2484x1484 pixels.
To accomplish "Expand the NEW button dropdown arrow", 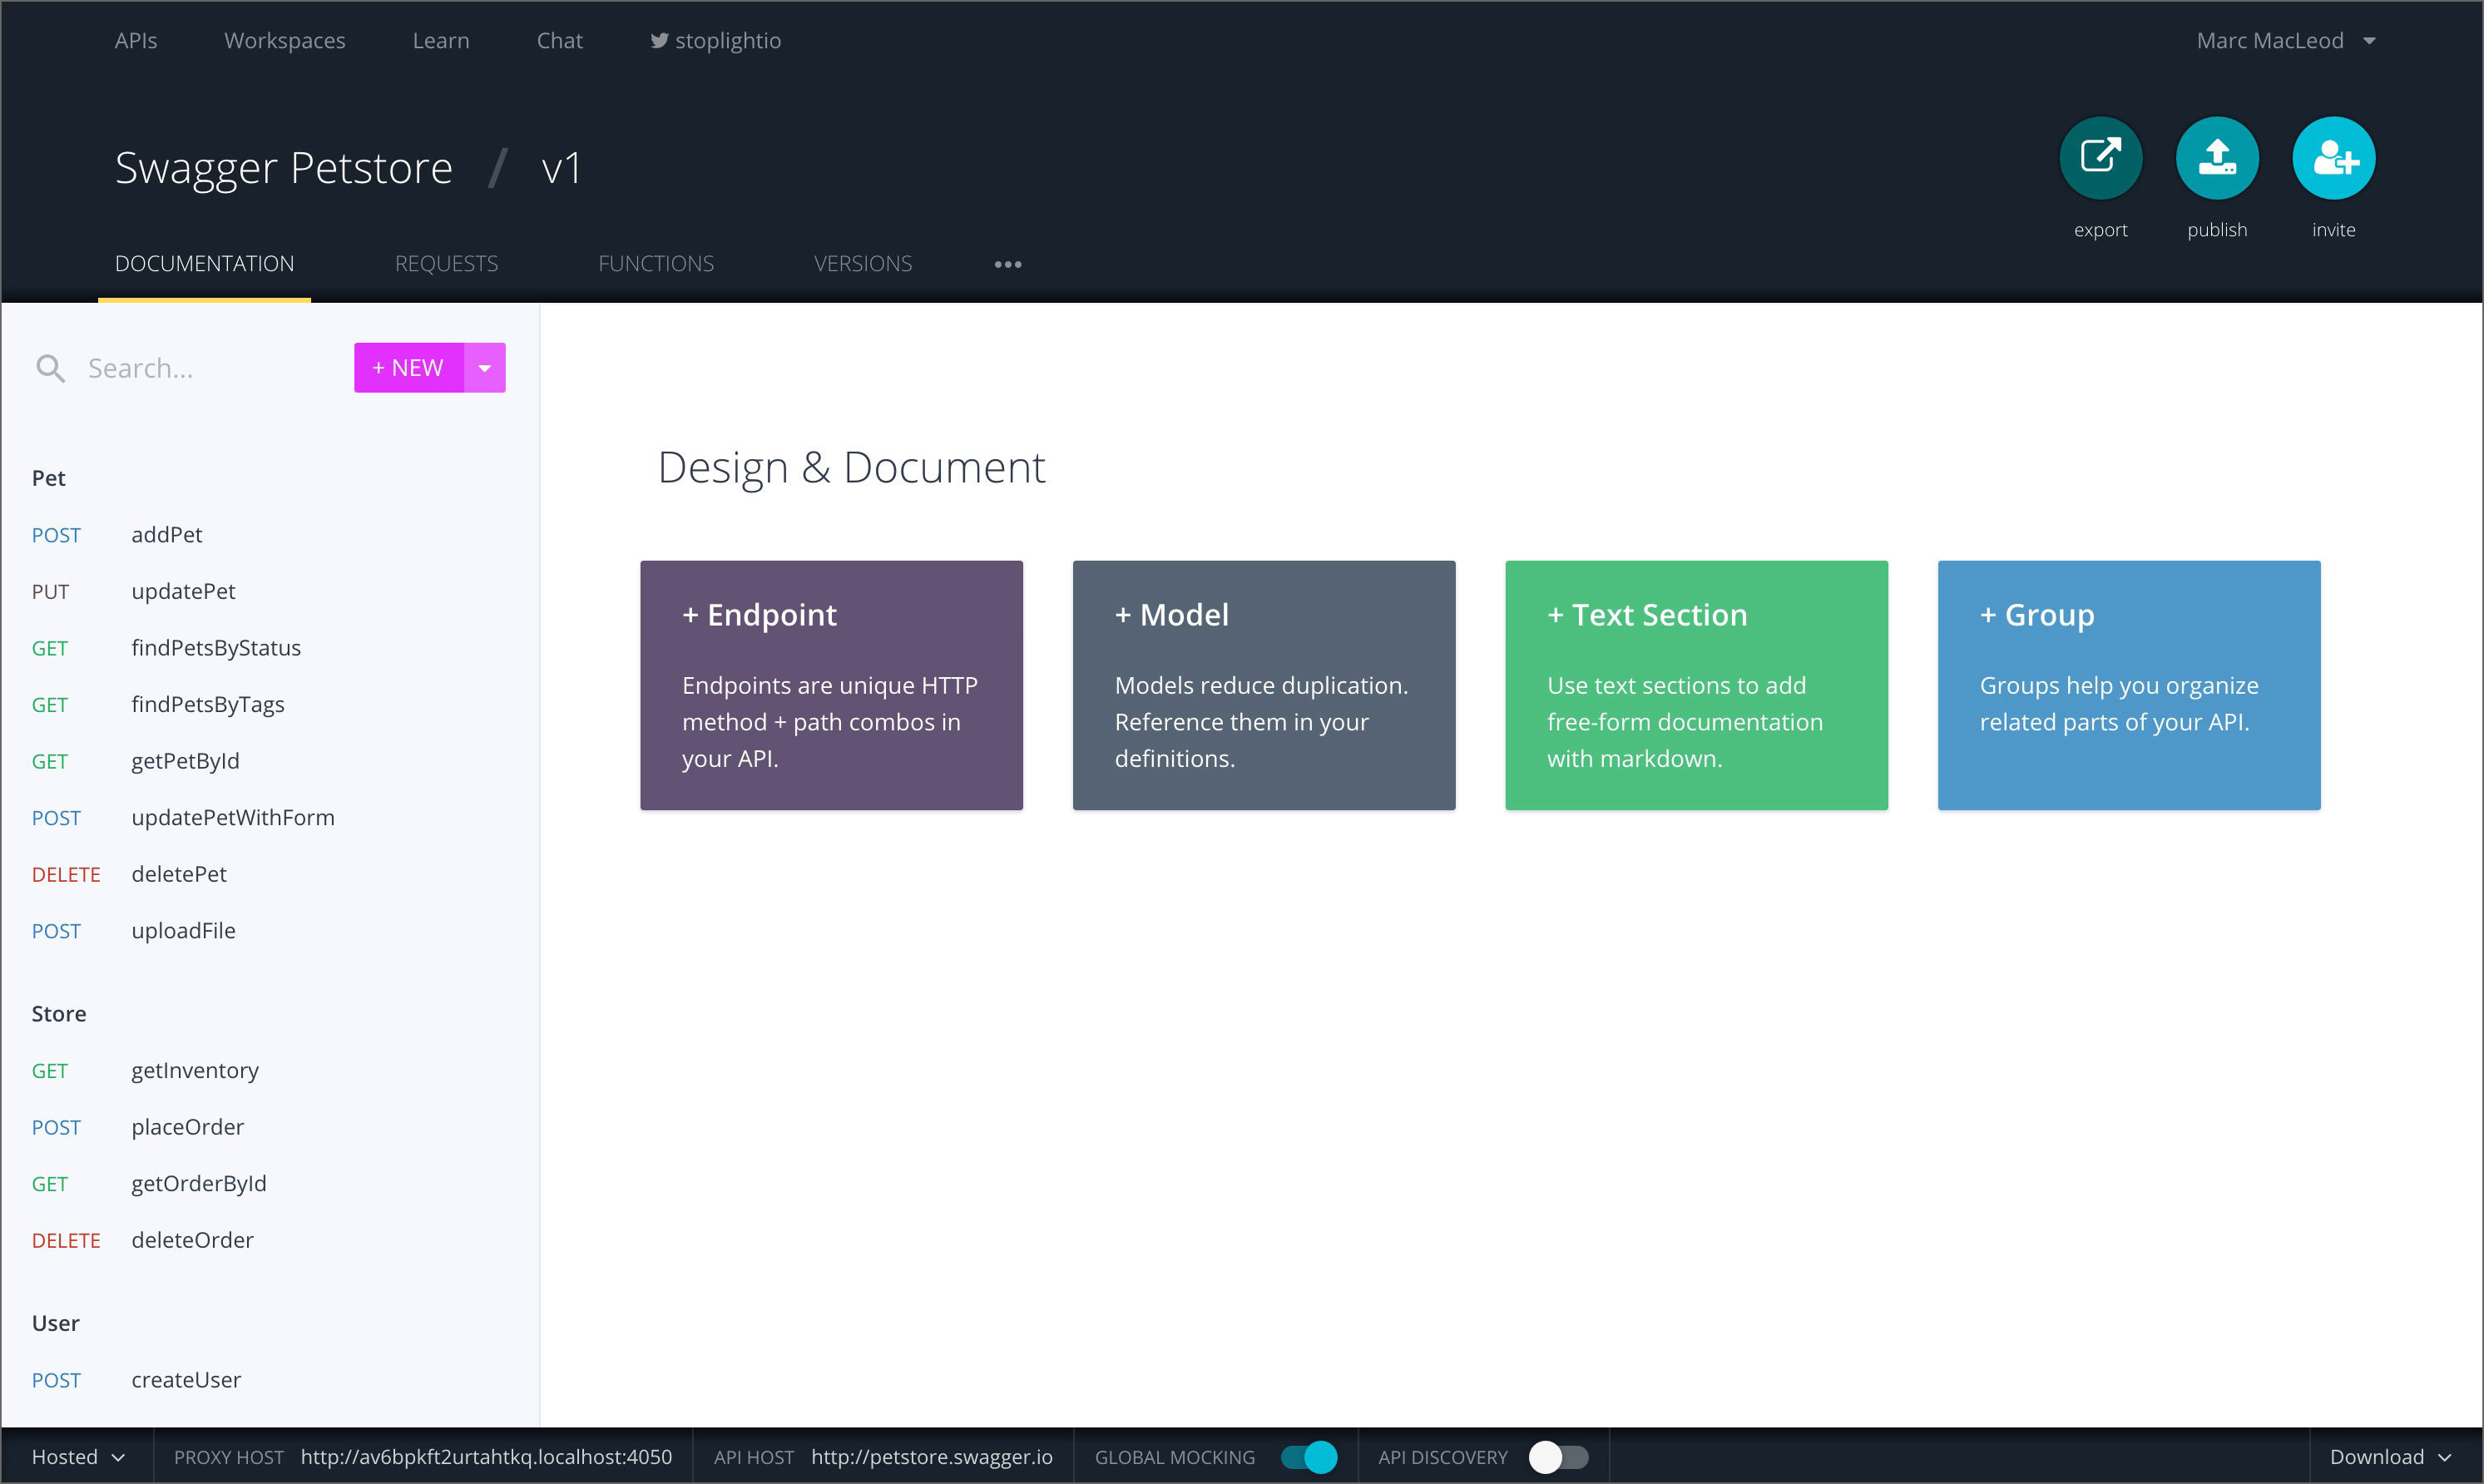I will [485, 368].
